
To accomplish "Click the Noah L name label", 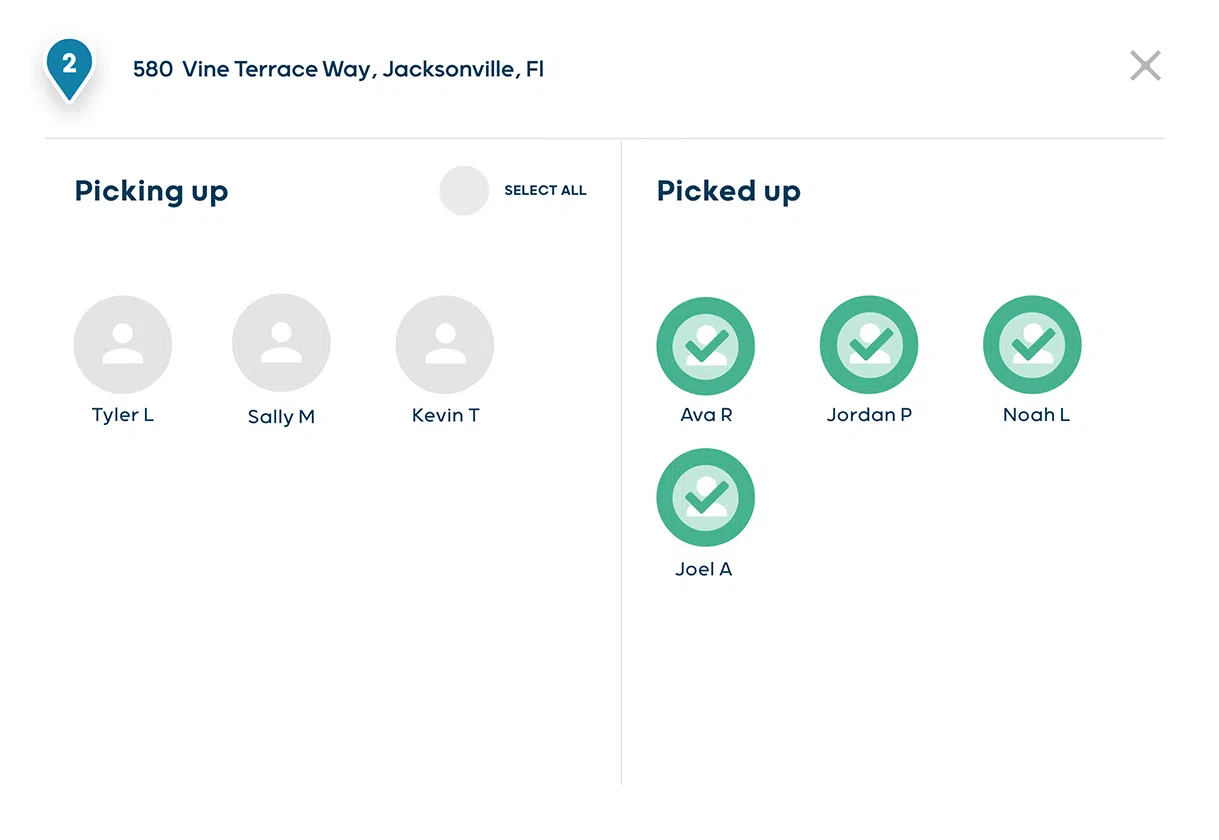I will pyautogui.click(x=1036, y=415).
